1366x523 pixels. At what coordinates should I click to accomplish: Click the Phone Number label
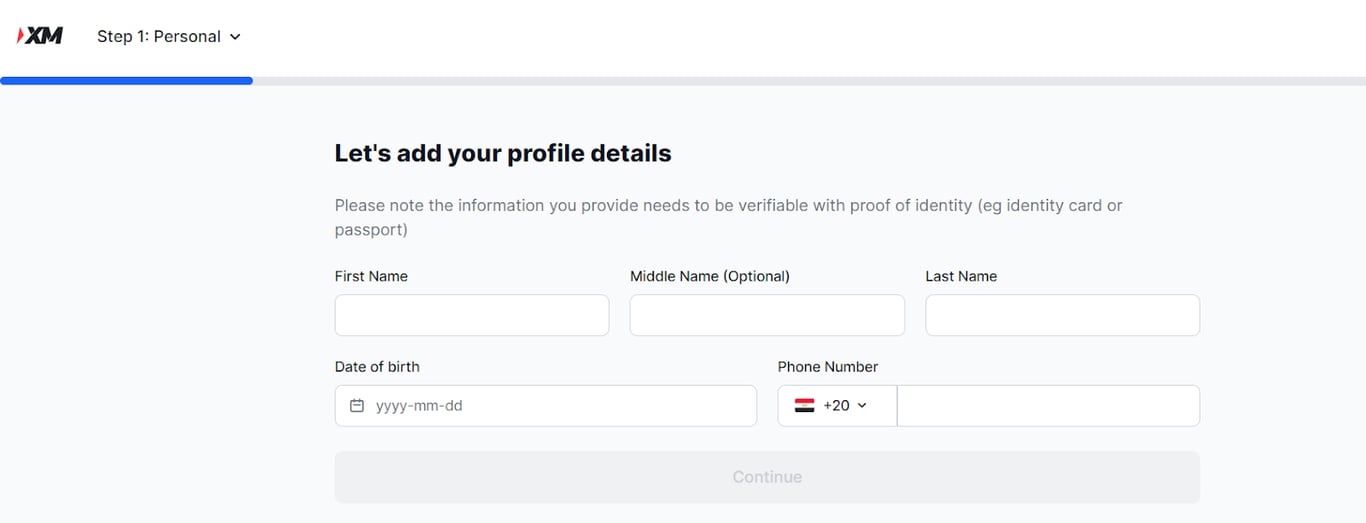tap(828, 367)
